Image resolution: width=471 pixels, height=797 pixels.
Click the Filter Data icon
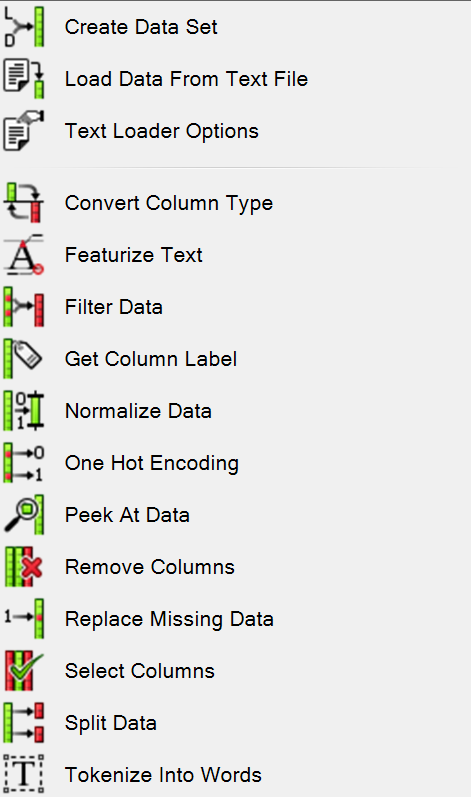pos(23,306)
